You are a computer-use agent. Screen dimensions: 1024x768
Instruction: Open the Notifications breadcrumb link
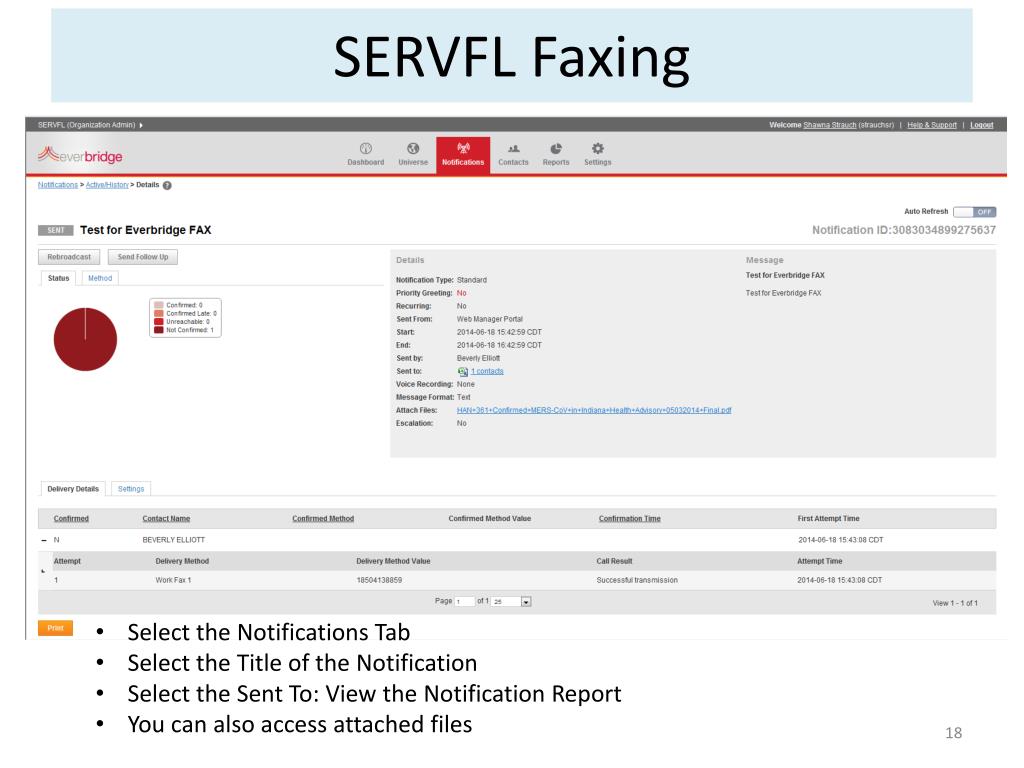[x=57, y=185]
